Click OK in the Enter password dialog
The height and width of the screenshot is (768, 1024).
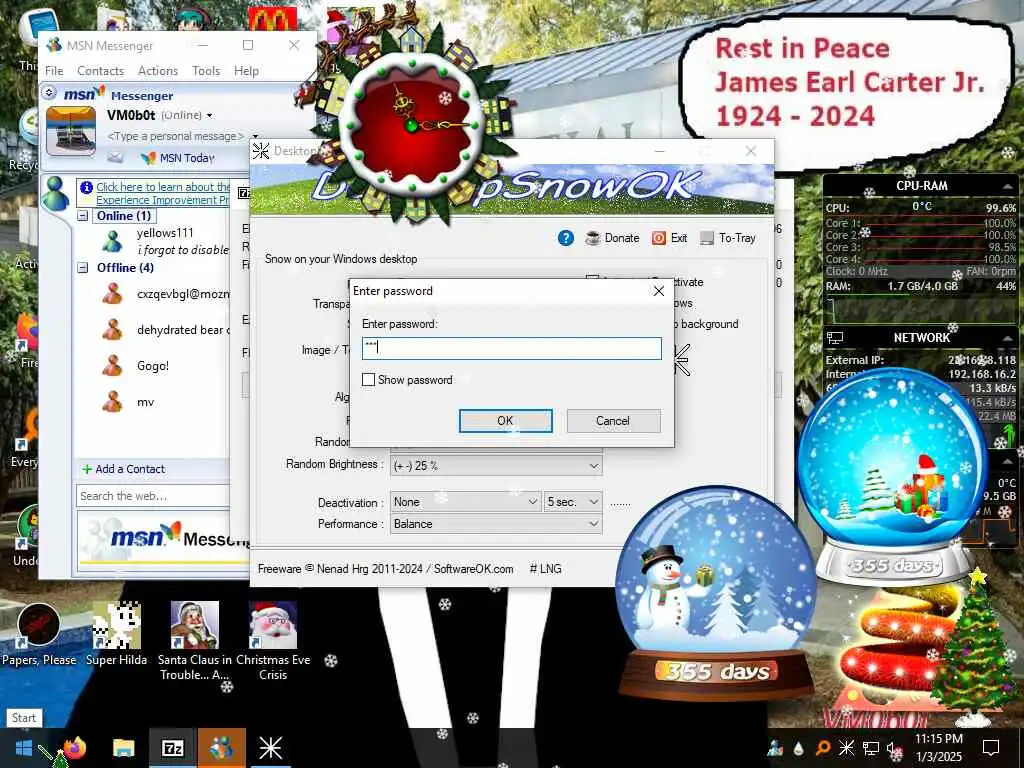point(505,421)
